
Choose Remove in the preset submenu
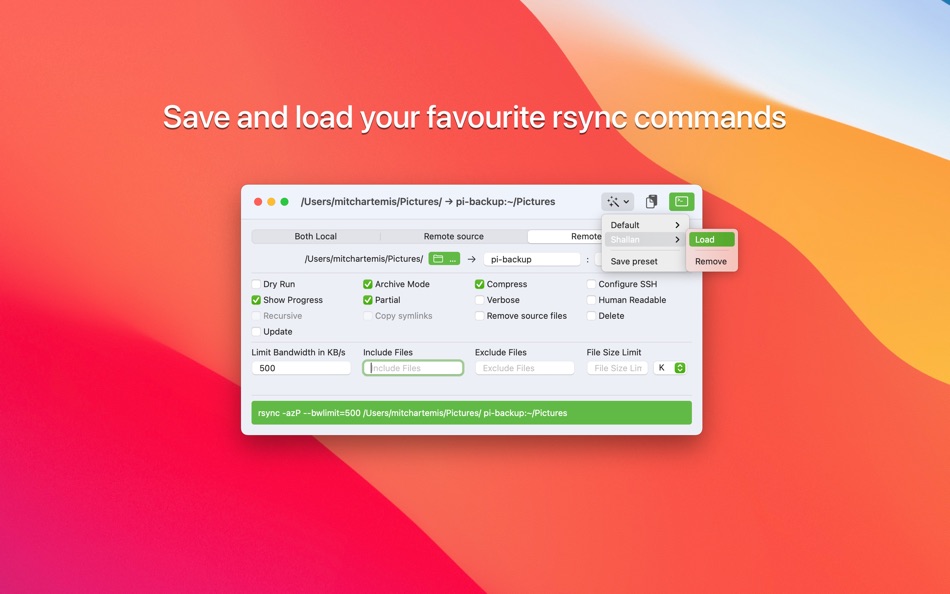pos(712,261)
